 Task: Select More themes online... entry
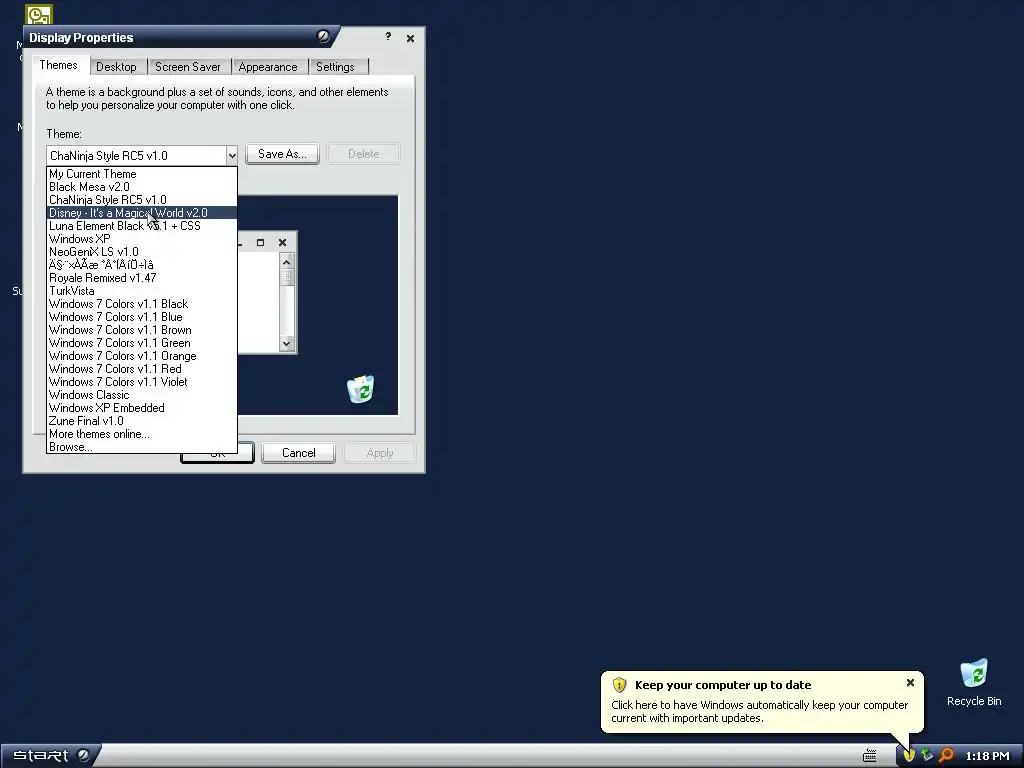(x=142, y=434)
